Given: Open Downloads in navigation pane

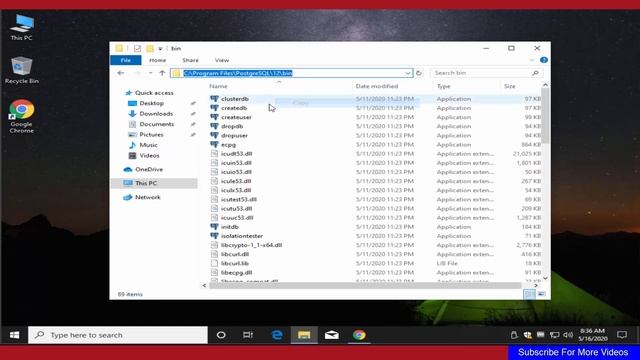Looking at the screenshot, I should click(x=156, y=114).
